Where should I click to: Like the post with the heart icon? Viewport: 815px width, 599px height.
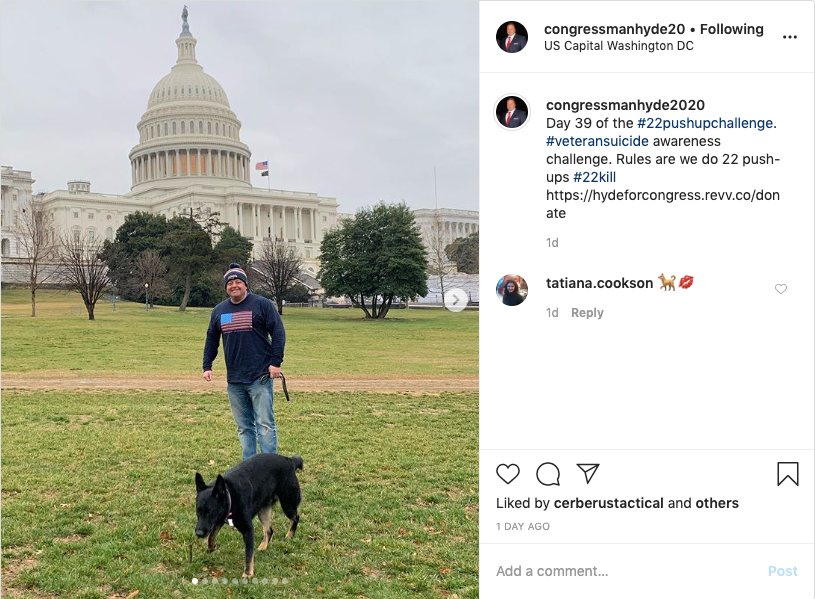(508, 474)
